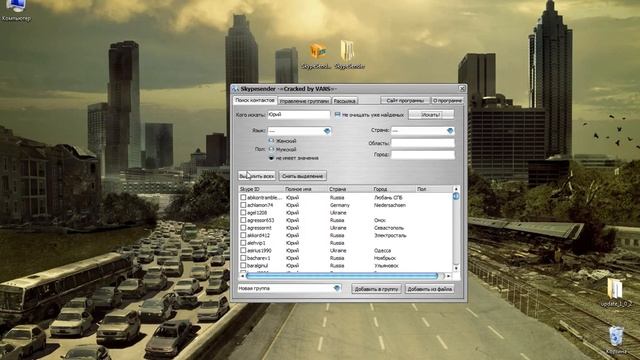Click the Добавить из файла button
Screen dimensions: 640x360
(429, 289)
